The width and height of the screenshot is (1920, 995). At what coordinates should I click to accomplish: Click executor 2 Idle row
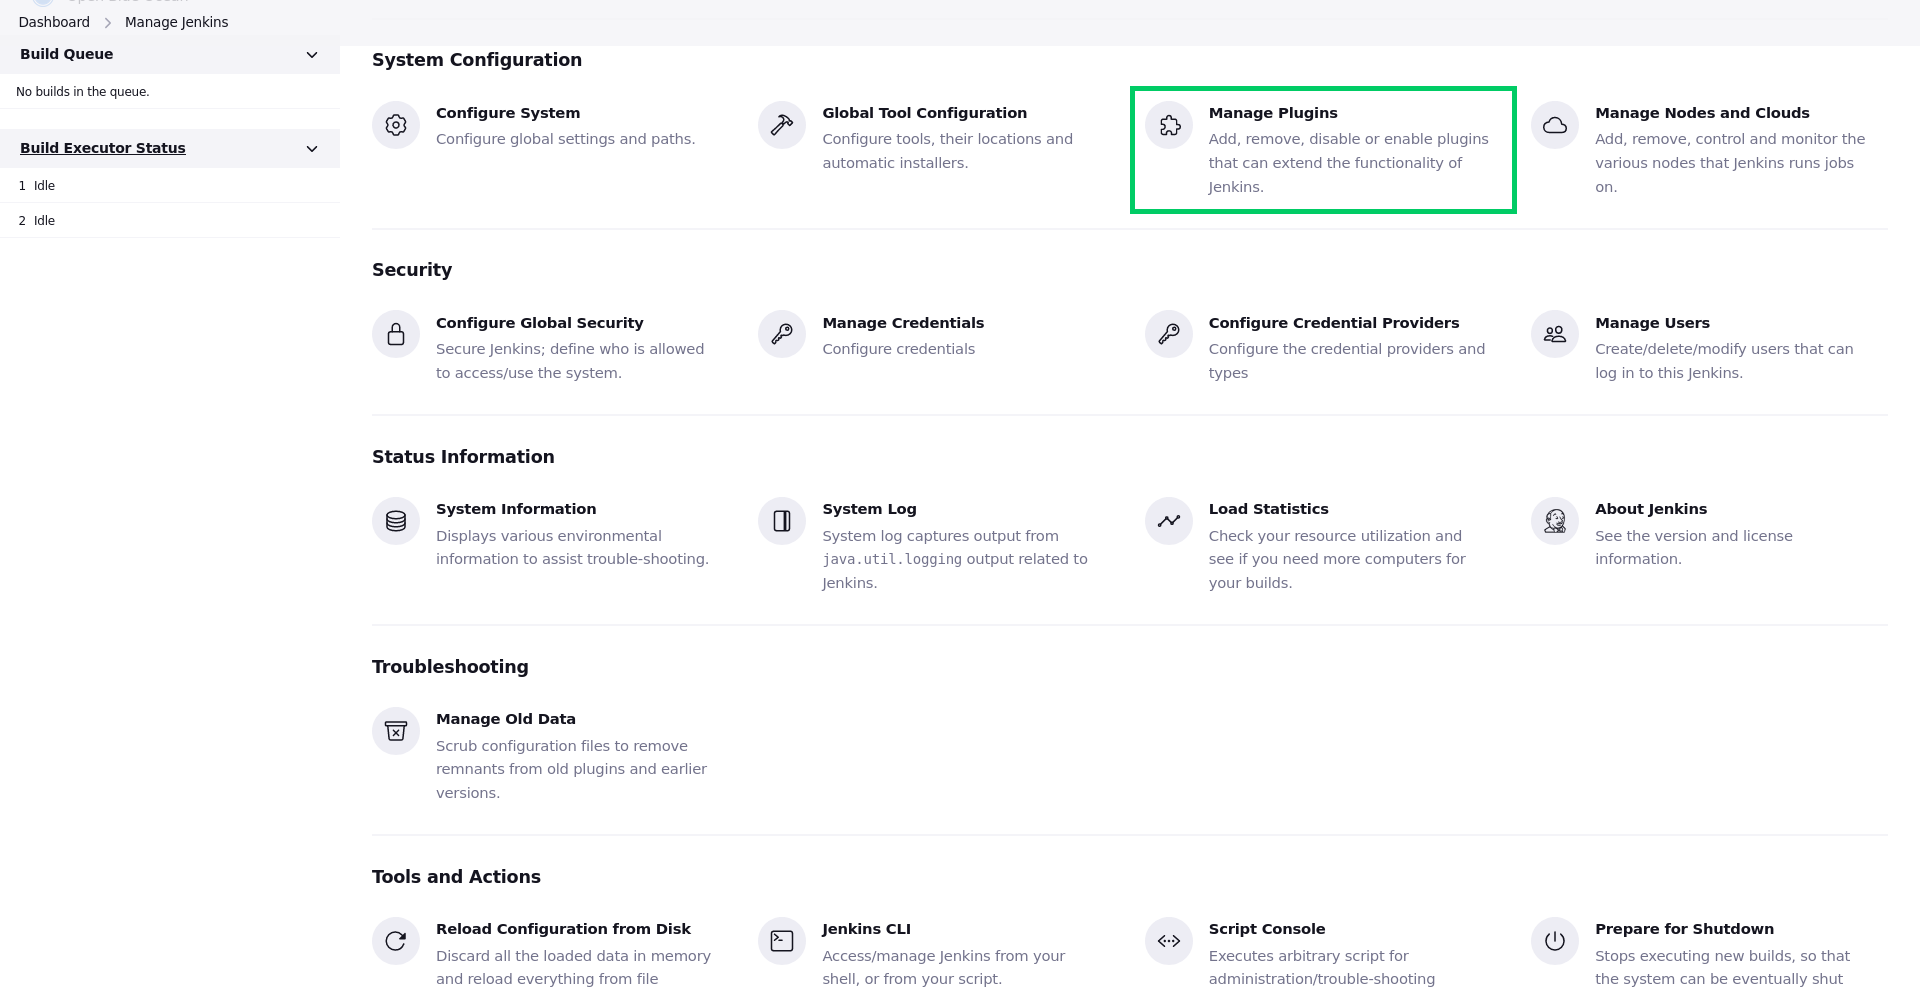point(170,221)
